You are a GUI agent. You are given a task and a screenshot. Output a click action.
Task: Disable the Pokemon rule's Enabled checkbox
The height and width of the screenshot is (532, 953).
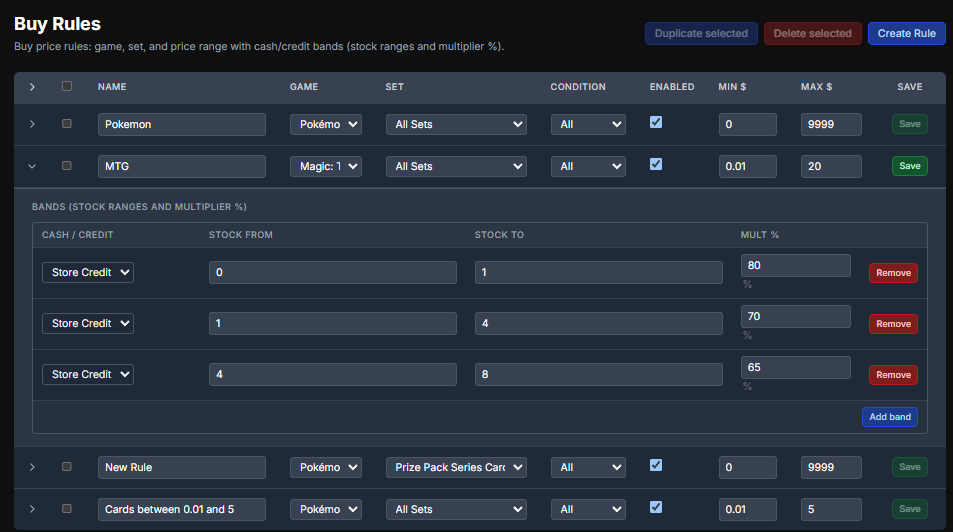click(x=656, y=122)
